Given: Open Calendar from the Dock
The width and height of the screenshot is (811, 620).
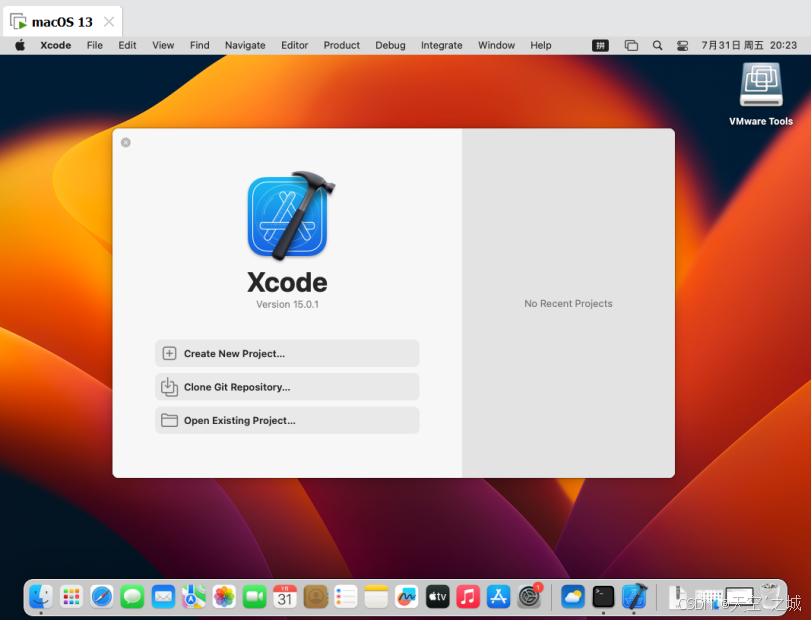Looking at the screenshot, I should point(285,597).
